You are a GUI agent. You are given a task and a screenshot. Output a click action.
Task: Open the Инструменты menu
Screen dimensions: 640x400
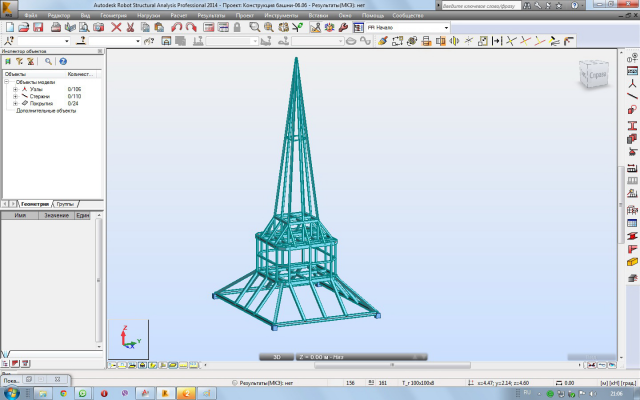click(x=281, y=16)
